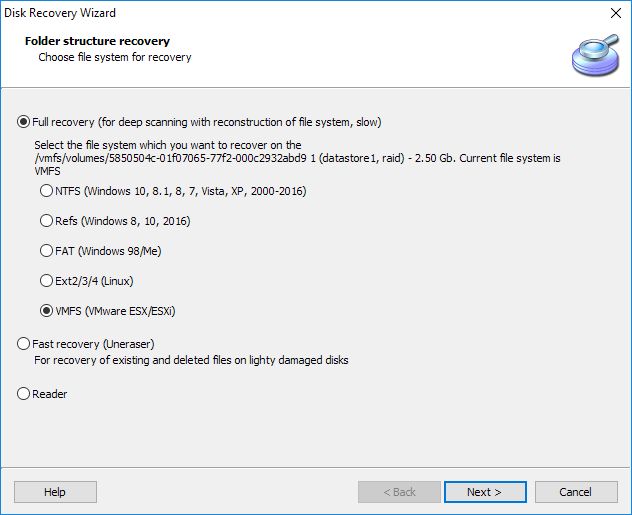Enable Fast recovery (Uneraser) mode
Image resolution: width=632 pixels, height=515 pixels.
(85, 344)
